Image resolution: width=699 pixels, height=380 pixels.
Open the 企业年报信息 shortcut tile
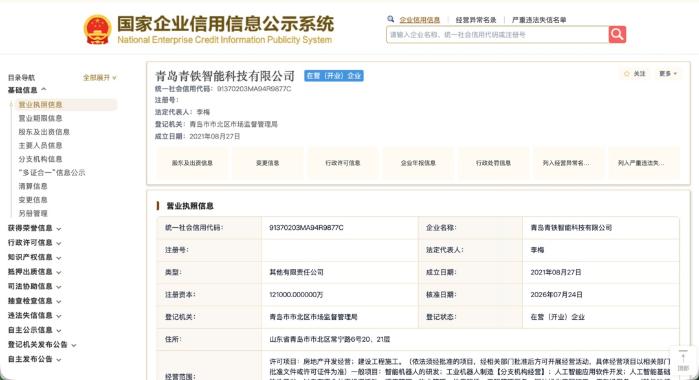click(x=418, y=163)
